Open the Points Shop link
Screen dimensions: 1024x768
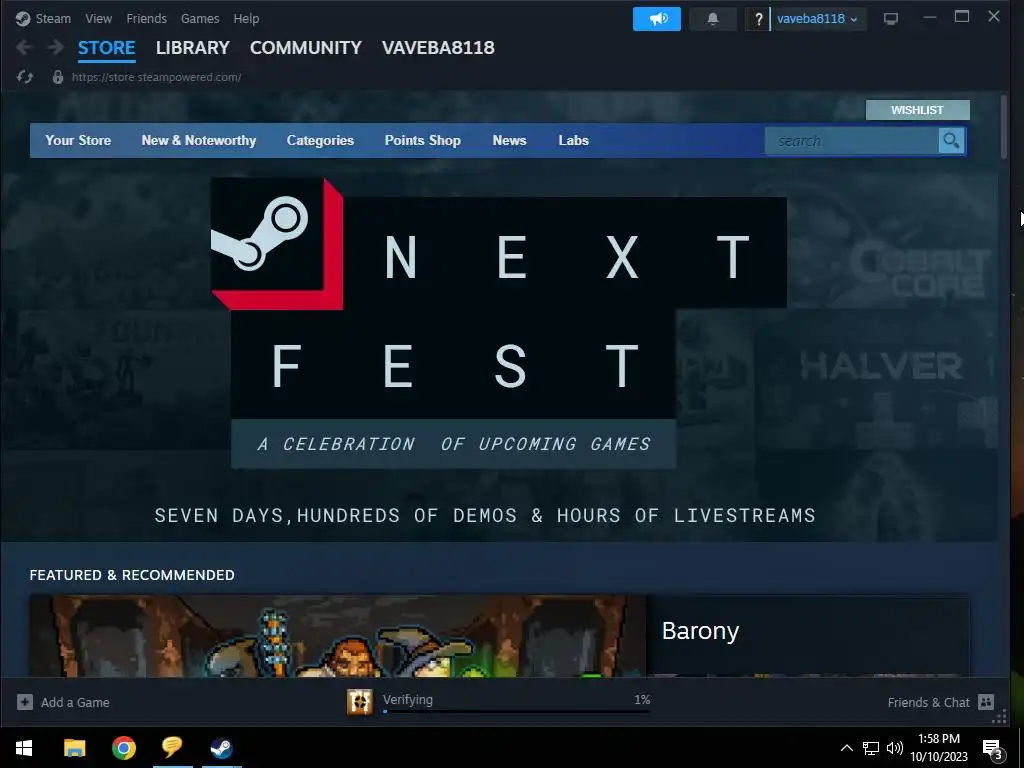[x=423, y=140]
